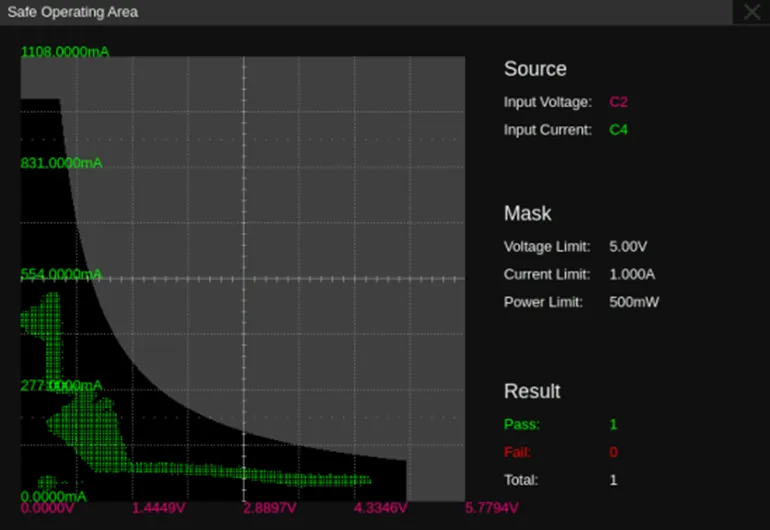Click the 500mW power limit value
Image resolution: width=770 pixels, height=530 pixels.
tap(634, 302)
